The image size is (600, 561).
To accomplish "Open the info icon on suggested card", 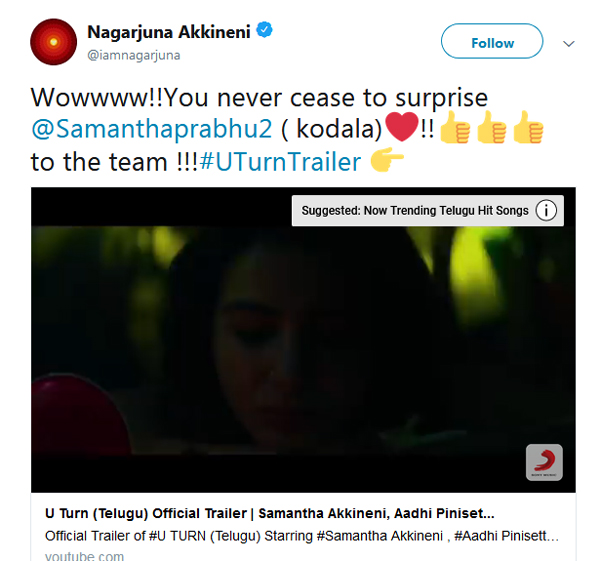I will 546,210.
